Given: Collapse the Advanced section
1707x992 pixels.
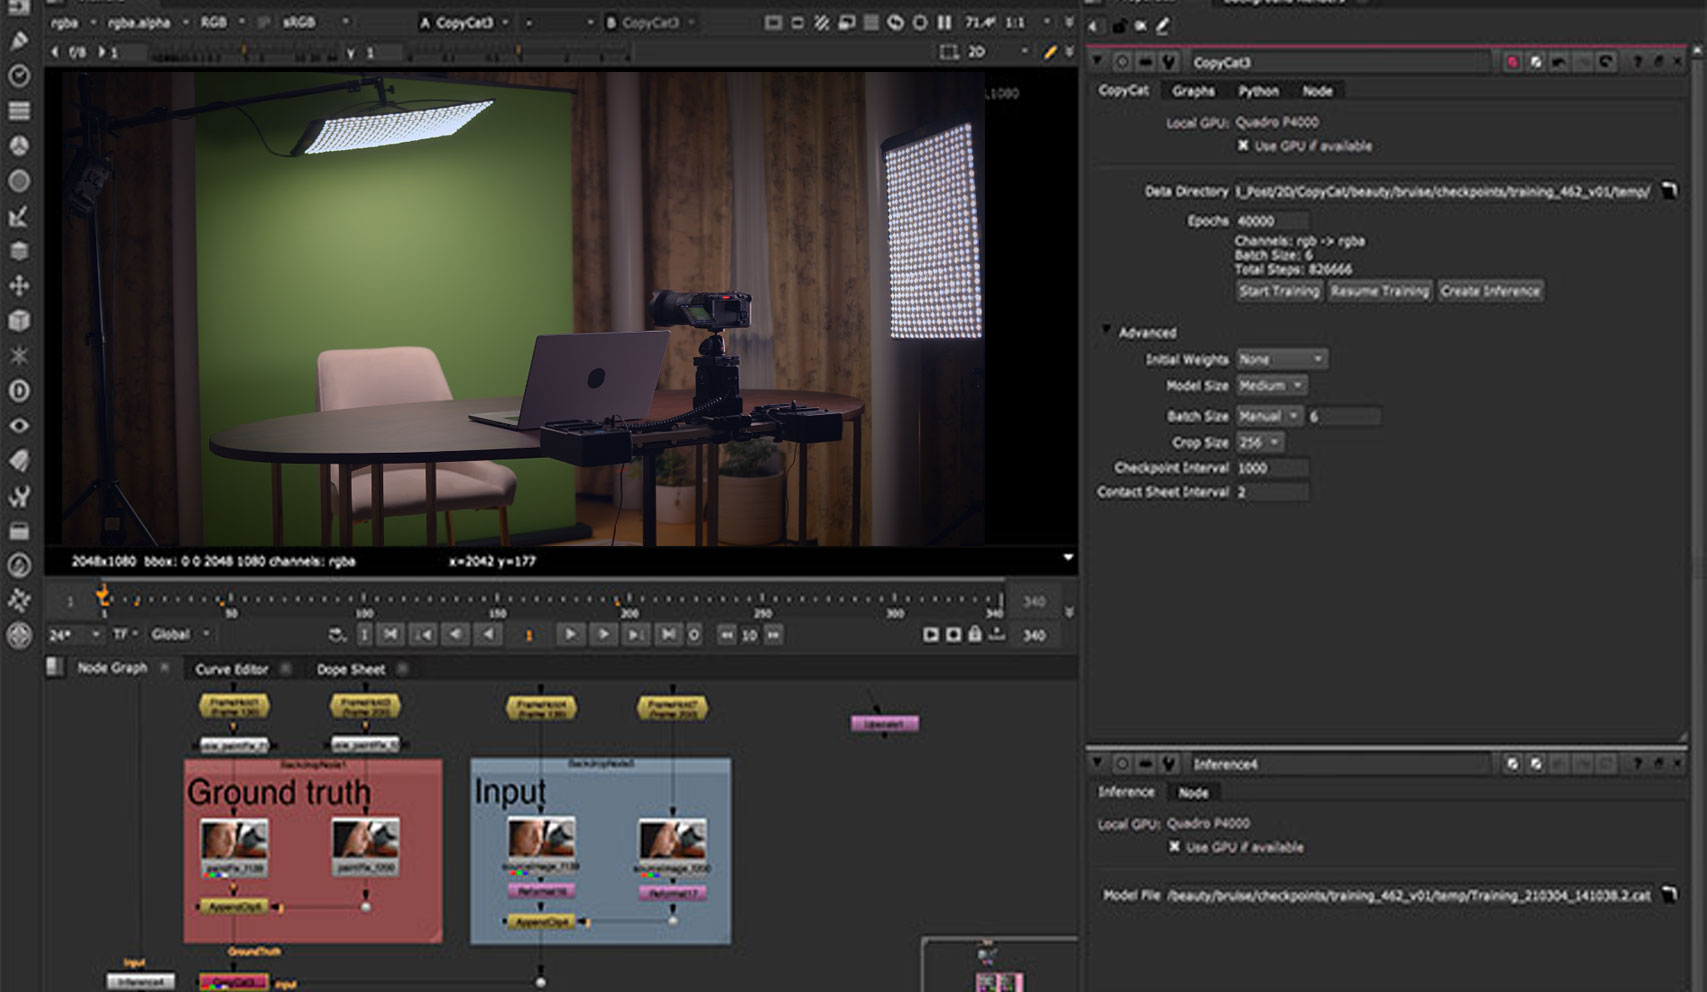Looking at the screenshot, I should tap(1106, 331).
